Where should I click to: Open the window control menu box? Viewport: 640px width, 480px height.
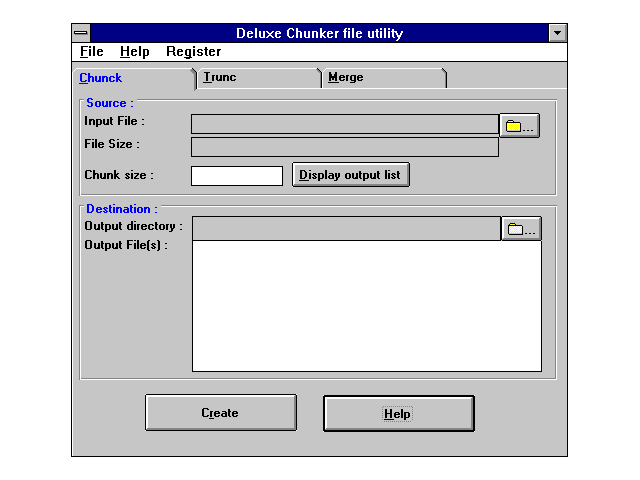point(81,33)
